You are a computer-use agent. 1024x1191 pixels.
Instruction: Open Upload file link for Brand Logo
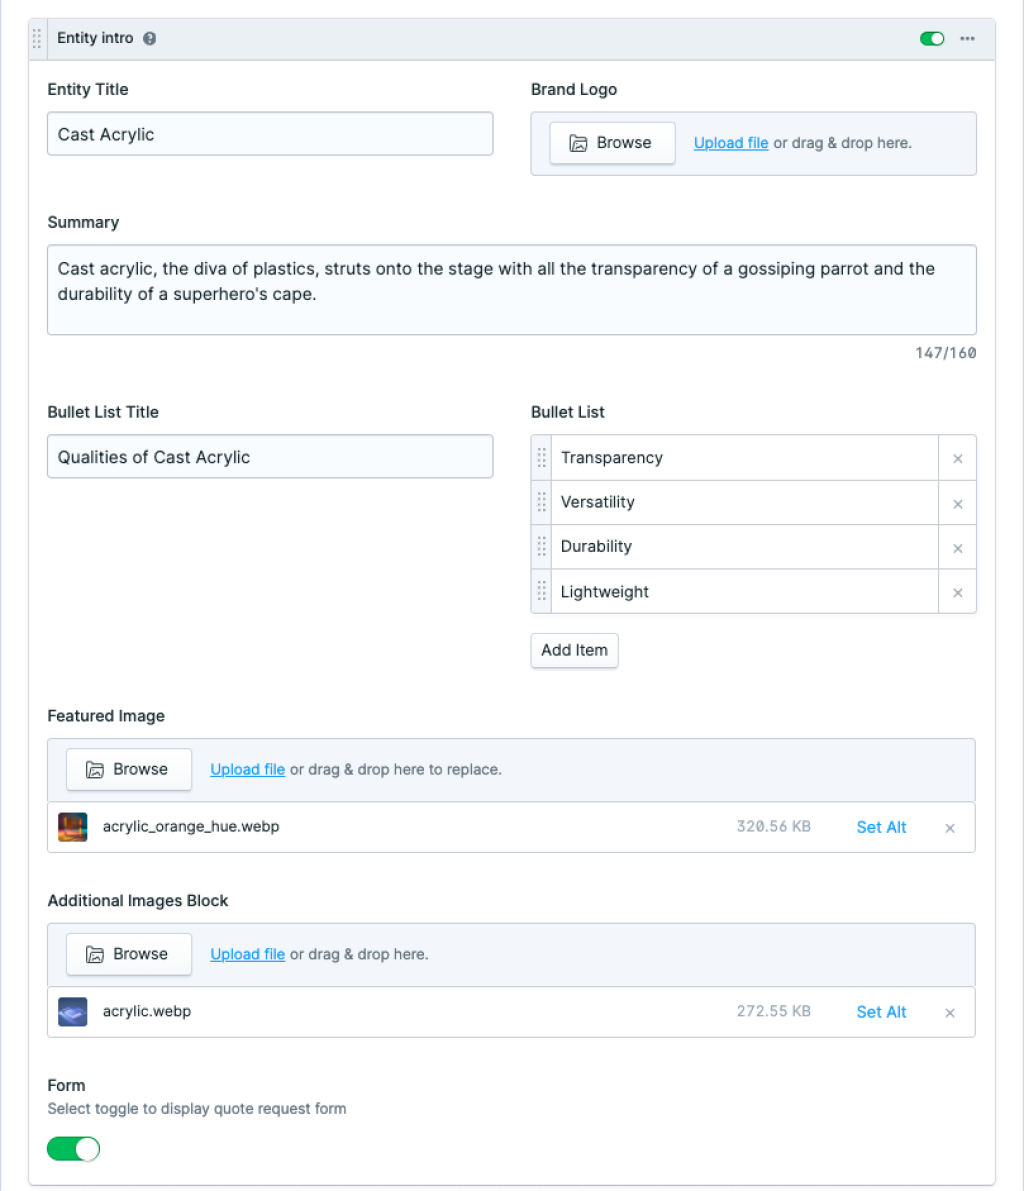tap(730, 143)
